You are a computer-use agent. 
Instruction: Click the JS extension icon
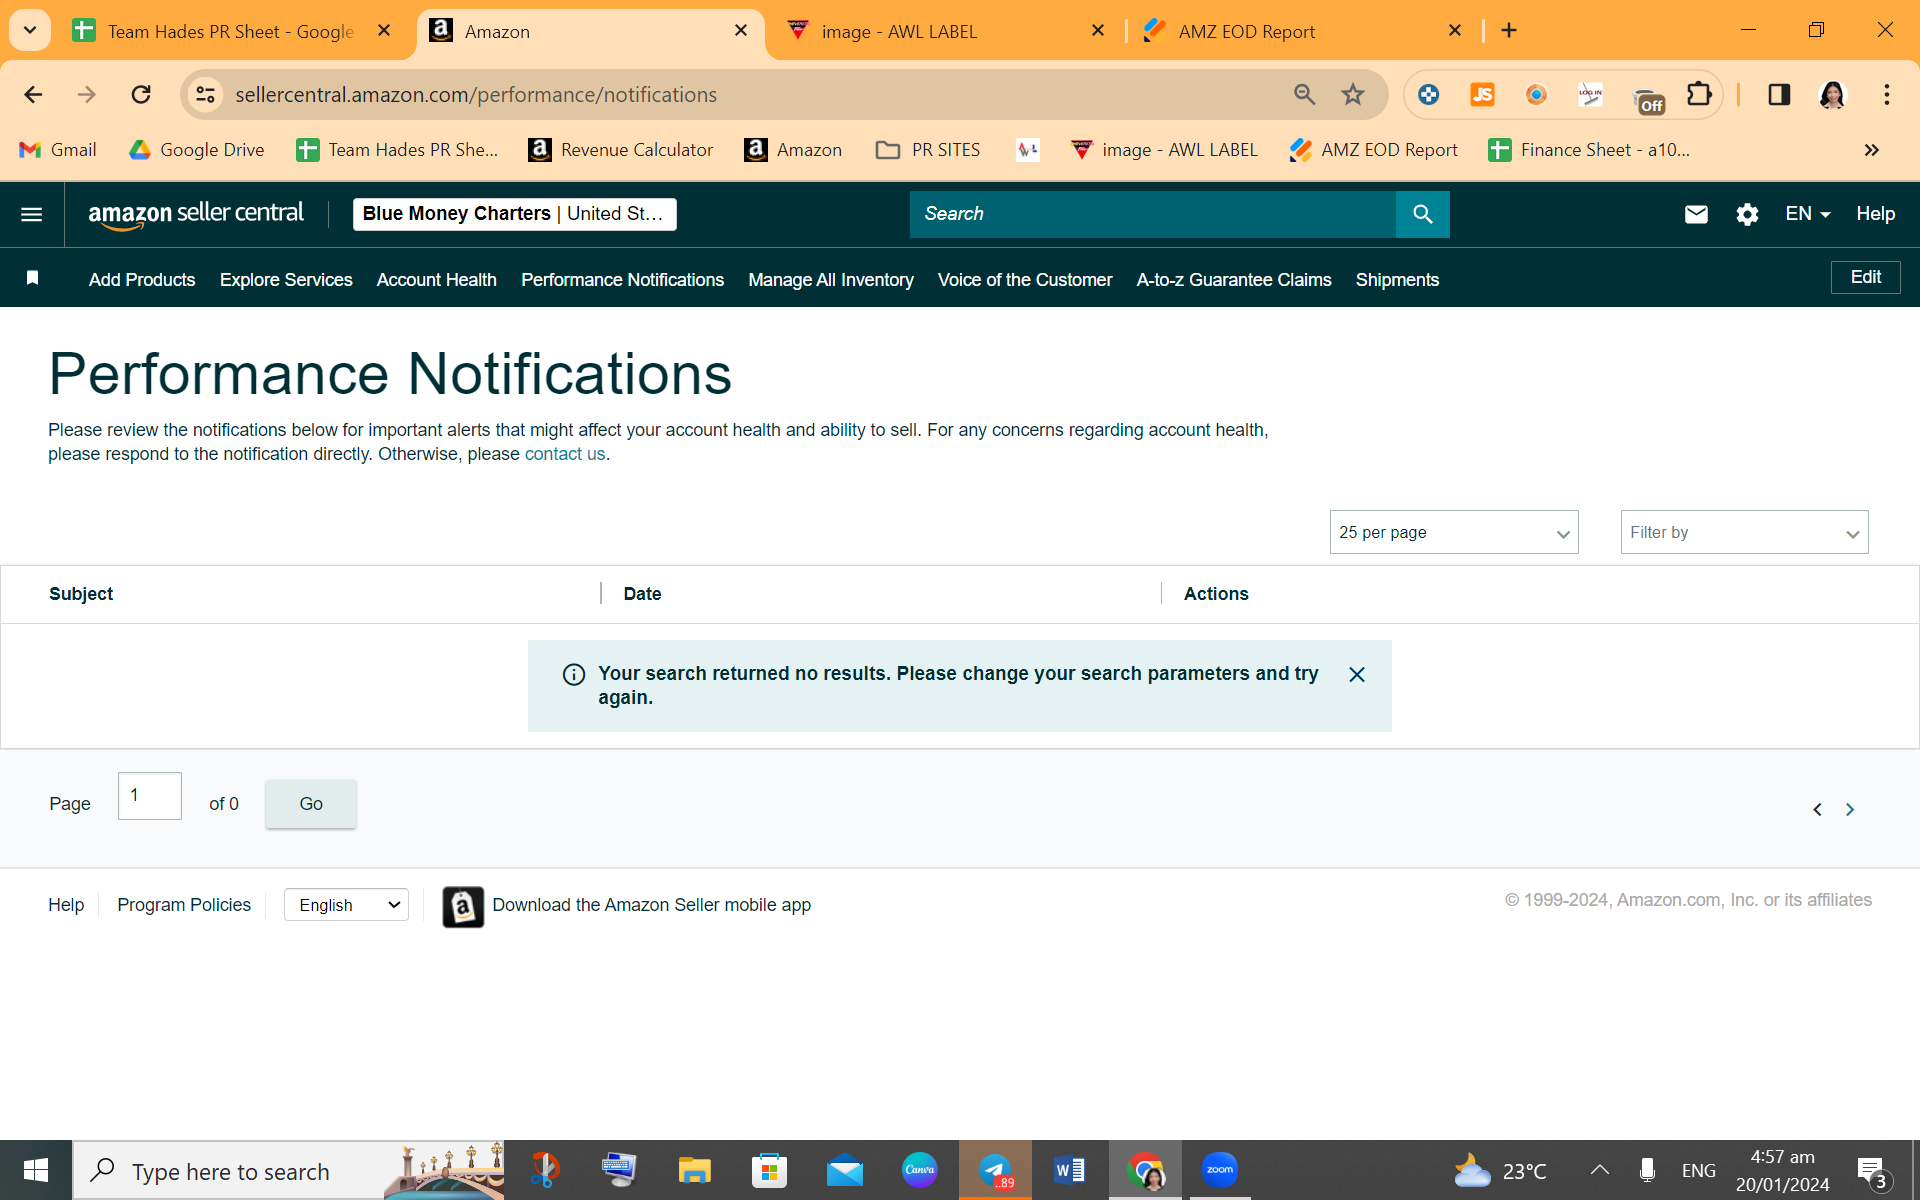pyautogui.click(x=1482, y=94)
